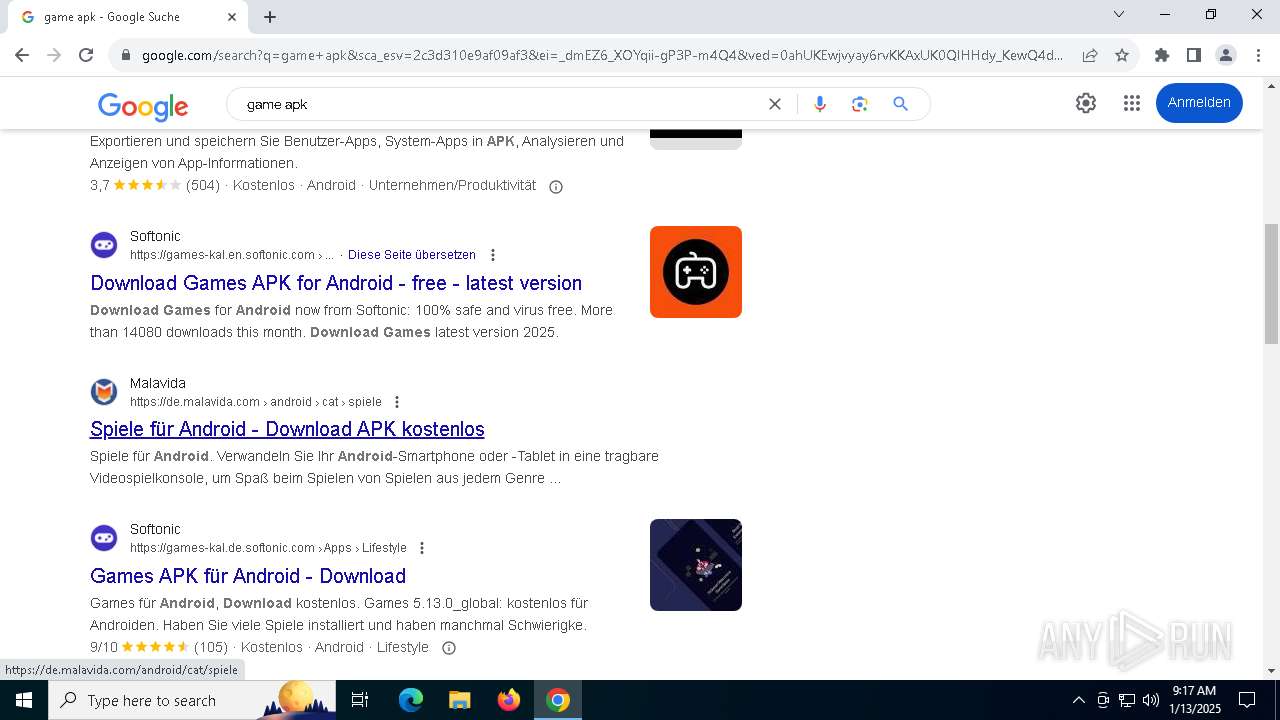Start voice search with the microphone
The height and width of the screenshot is (720, 1280).
tap(820, 104)
